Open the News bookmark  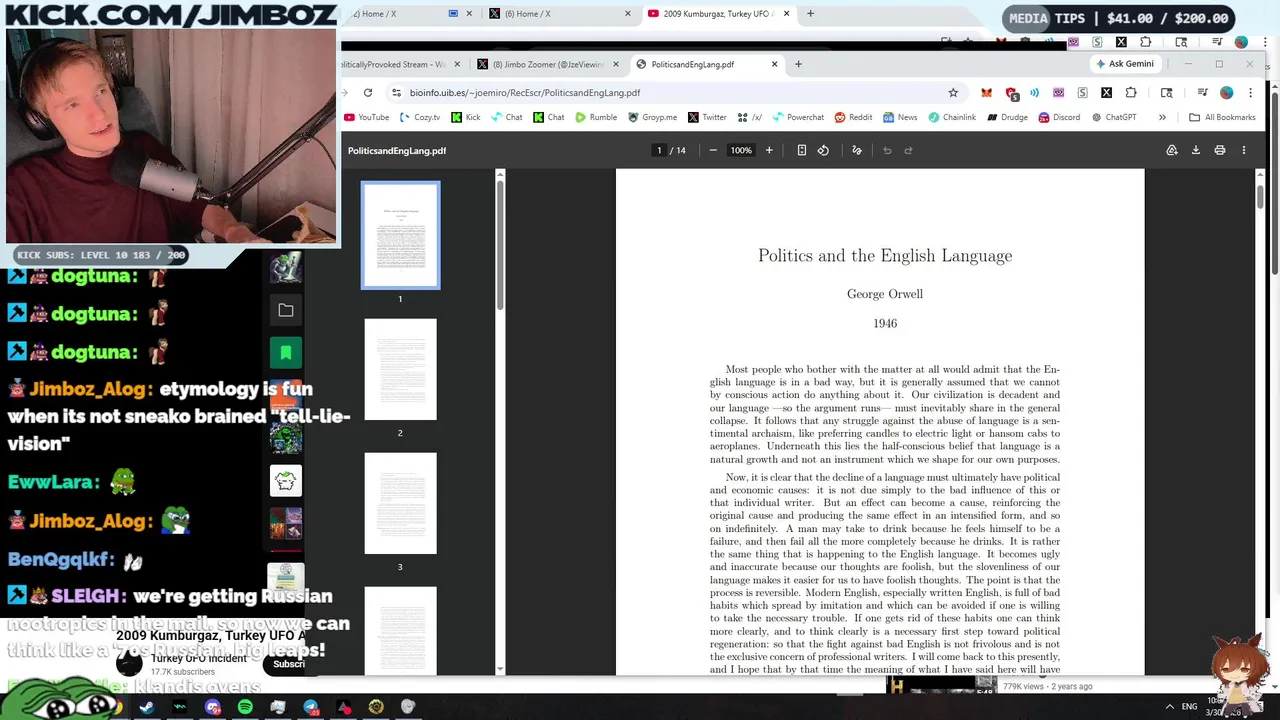pos(899,117)
